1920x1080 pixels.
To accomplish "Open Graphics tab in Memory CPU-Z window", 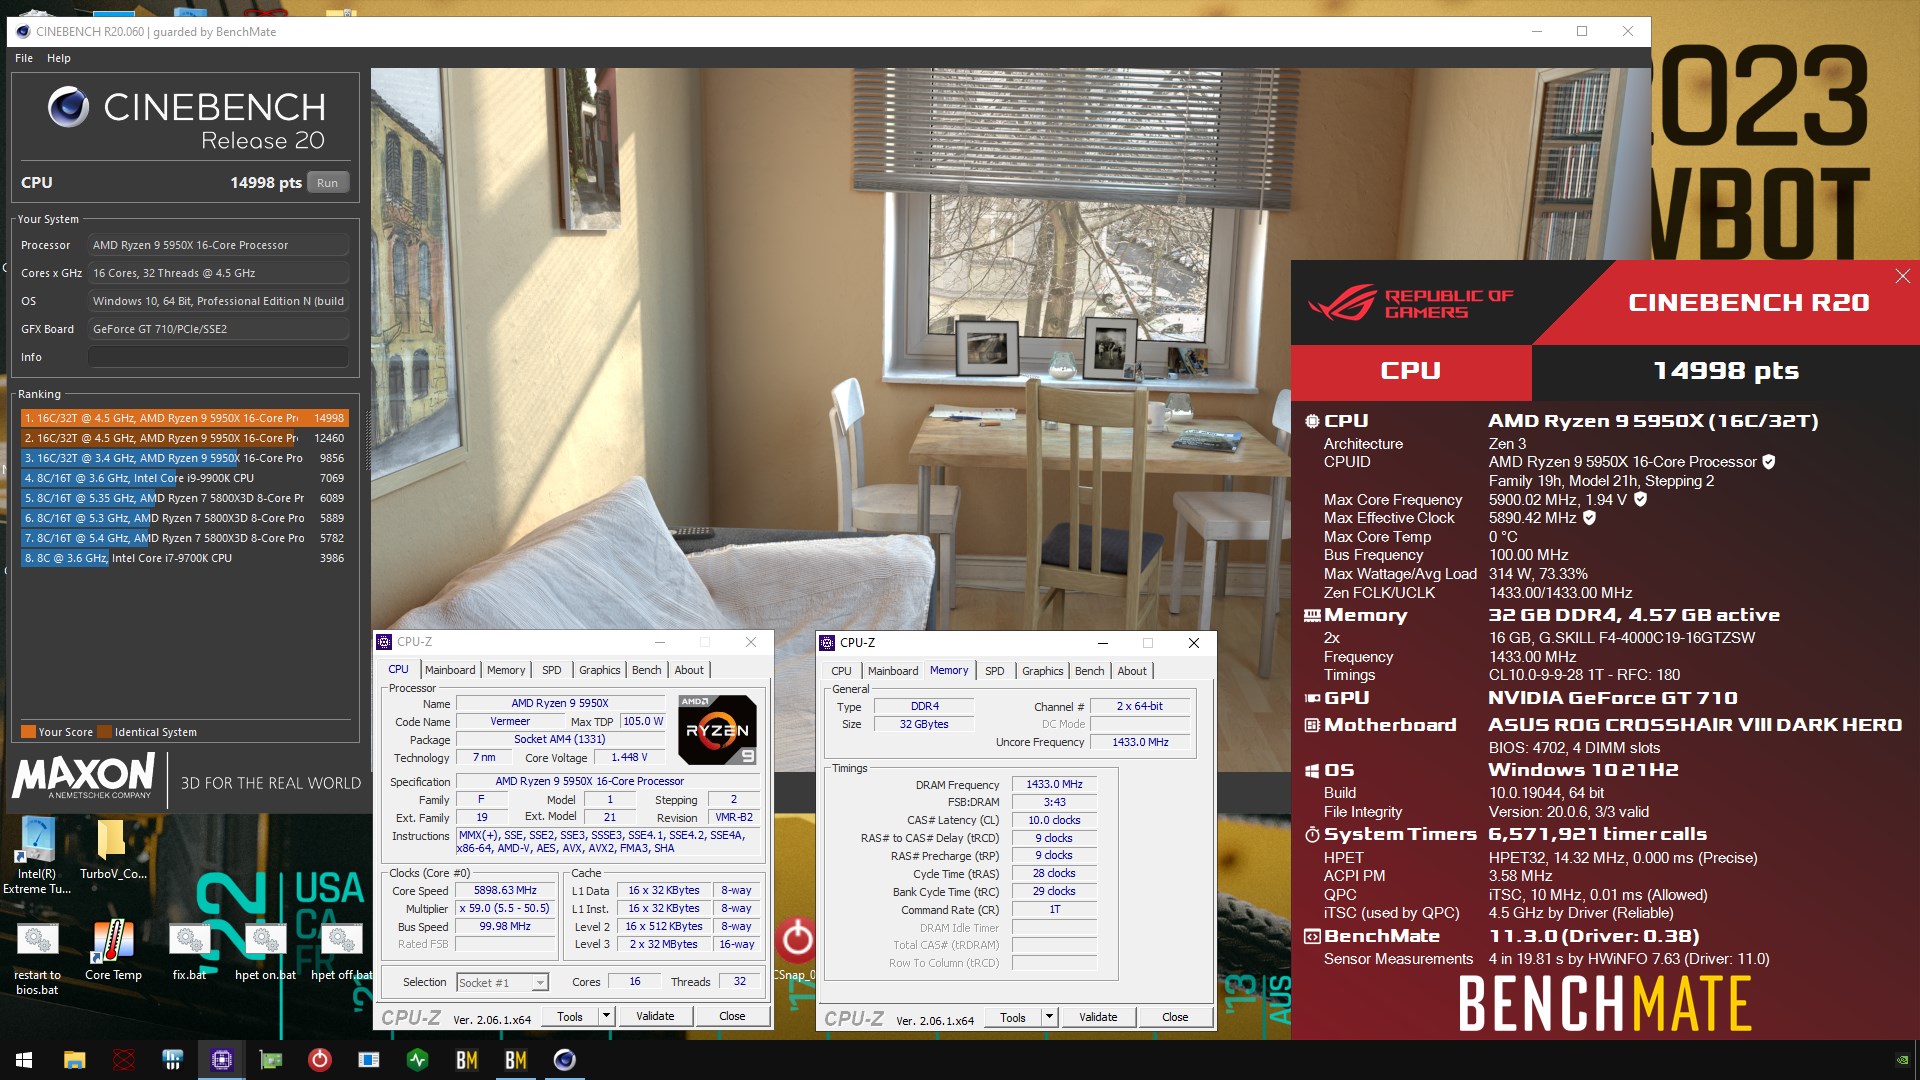I will coord(1042,671).
